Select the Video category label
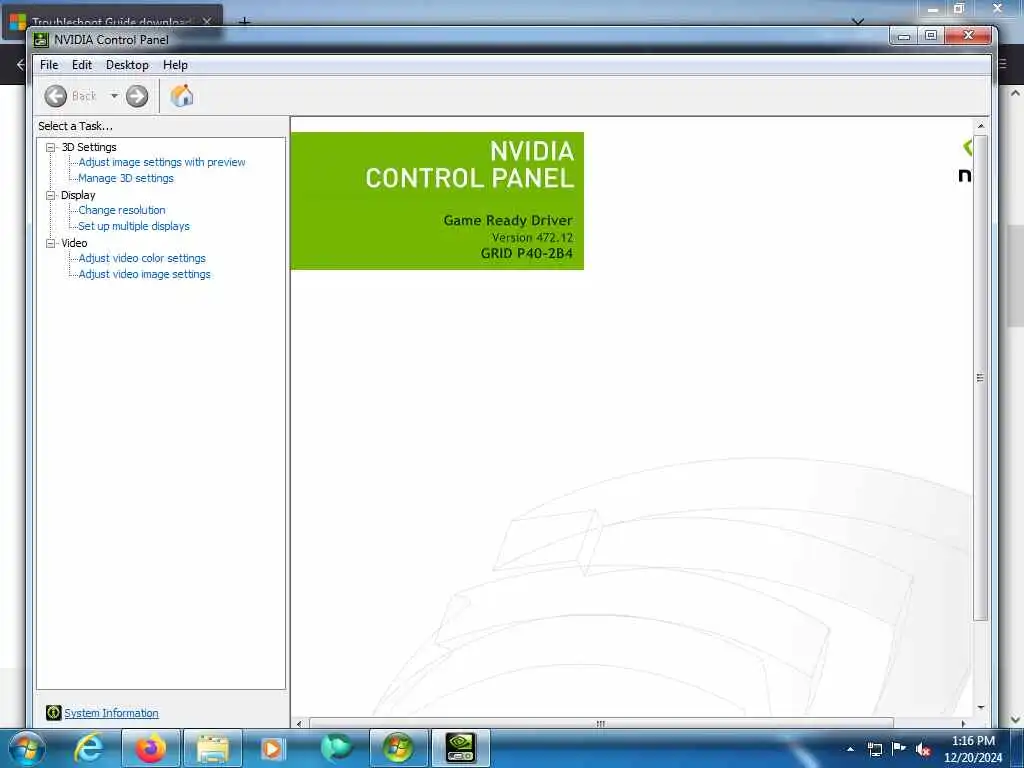This screenshot has height=768, width=1024. coord(74,243)
